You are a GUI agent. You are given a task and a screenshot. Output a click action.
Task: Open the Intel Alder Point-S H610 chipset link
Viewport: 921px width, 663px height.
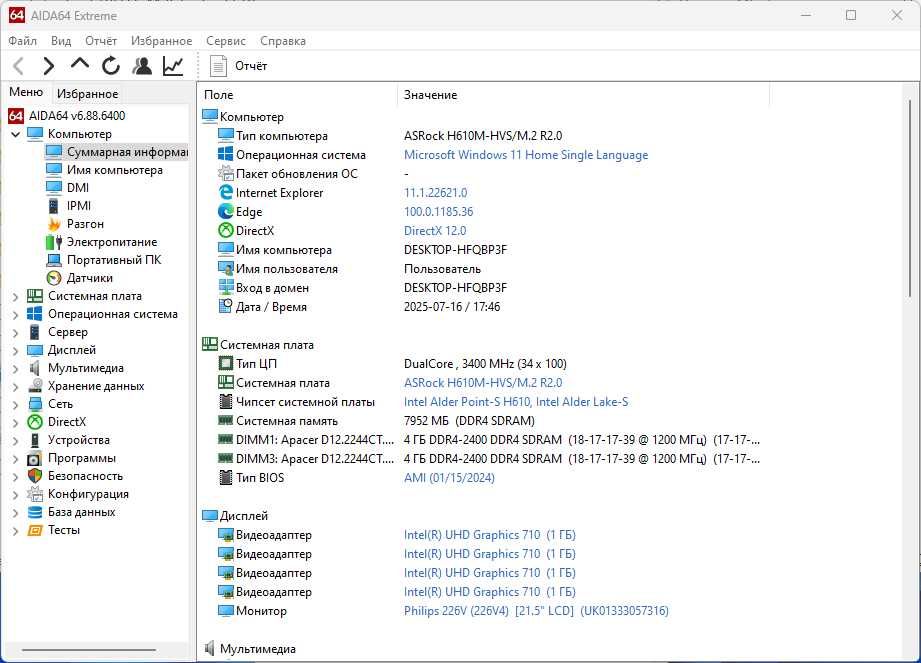pyautogui.click(x=516, y=402)
